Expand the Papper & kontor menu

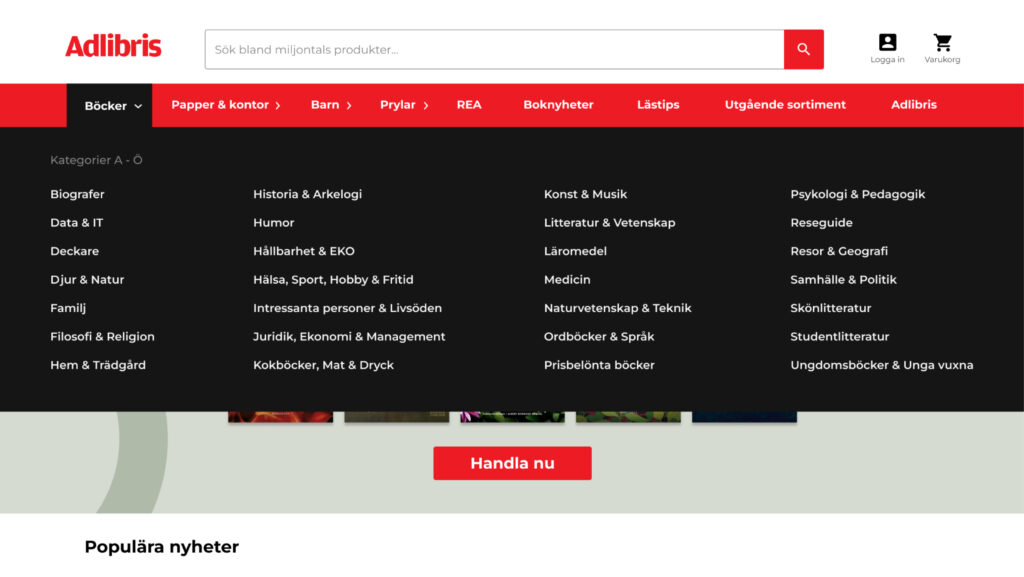click(225, 105)
